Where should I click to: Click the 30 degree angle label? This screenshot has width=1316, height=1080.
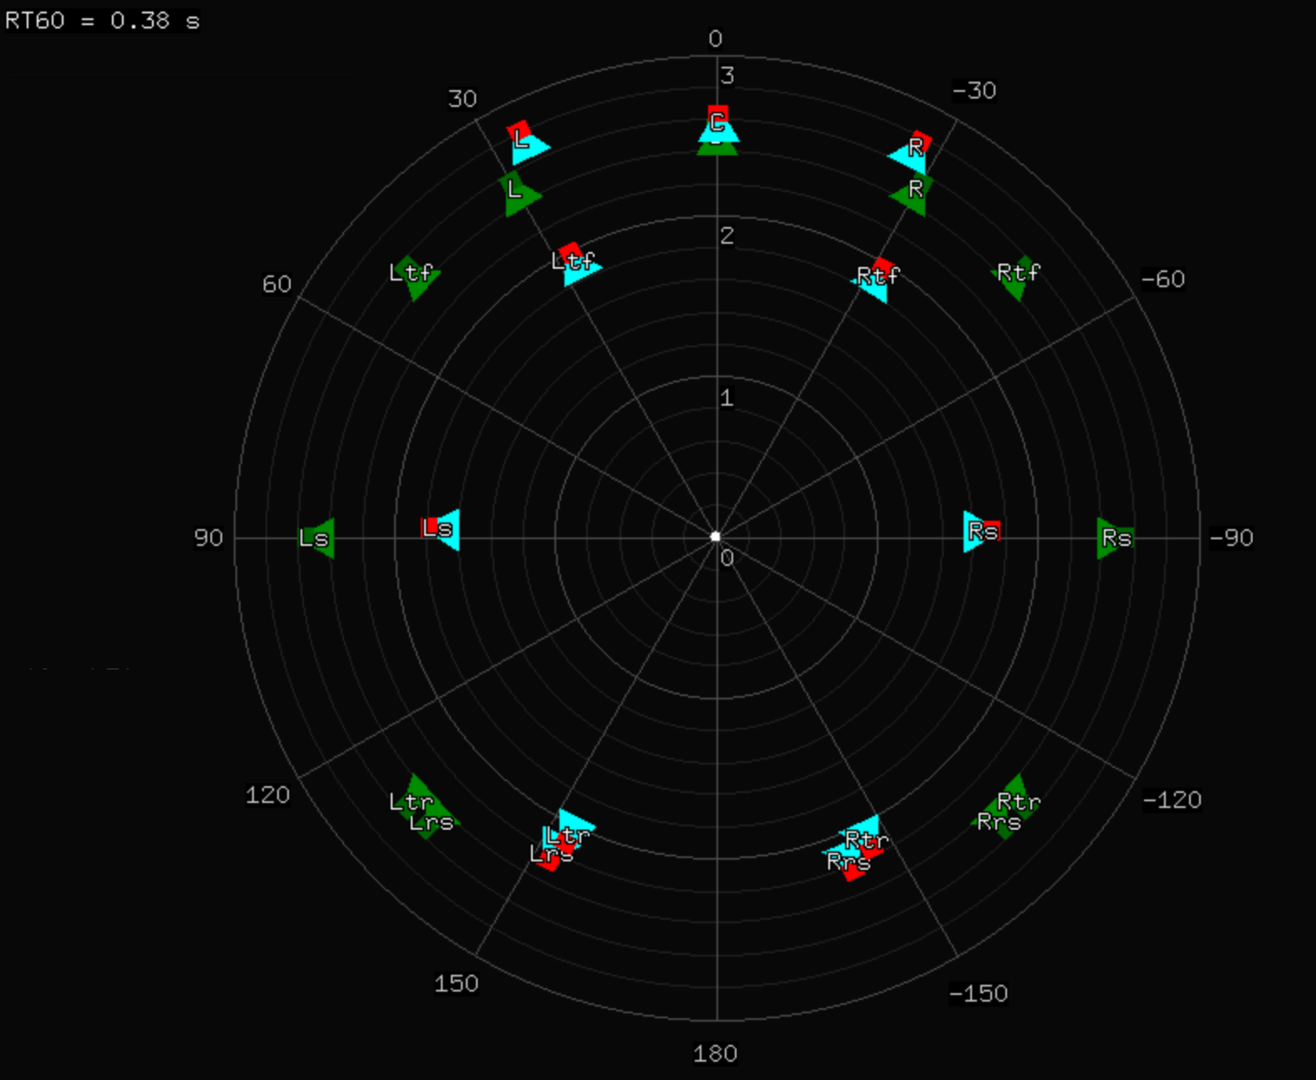462,99
